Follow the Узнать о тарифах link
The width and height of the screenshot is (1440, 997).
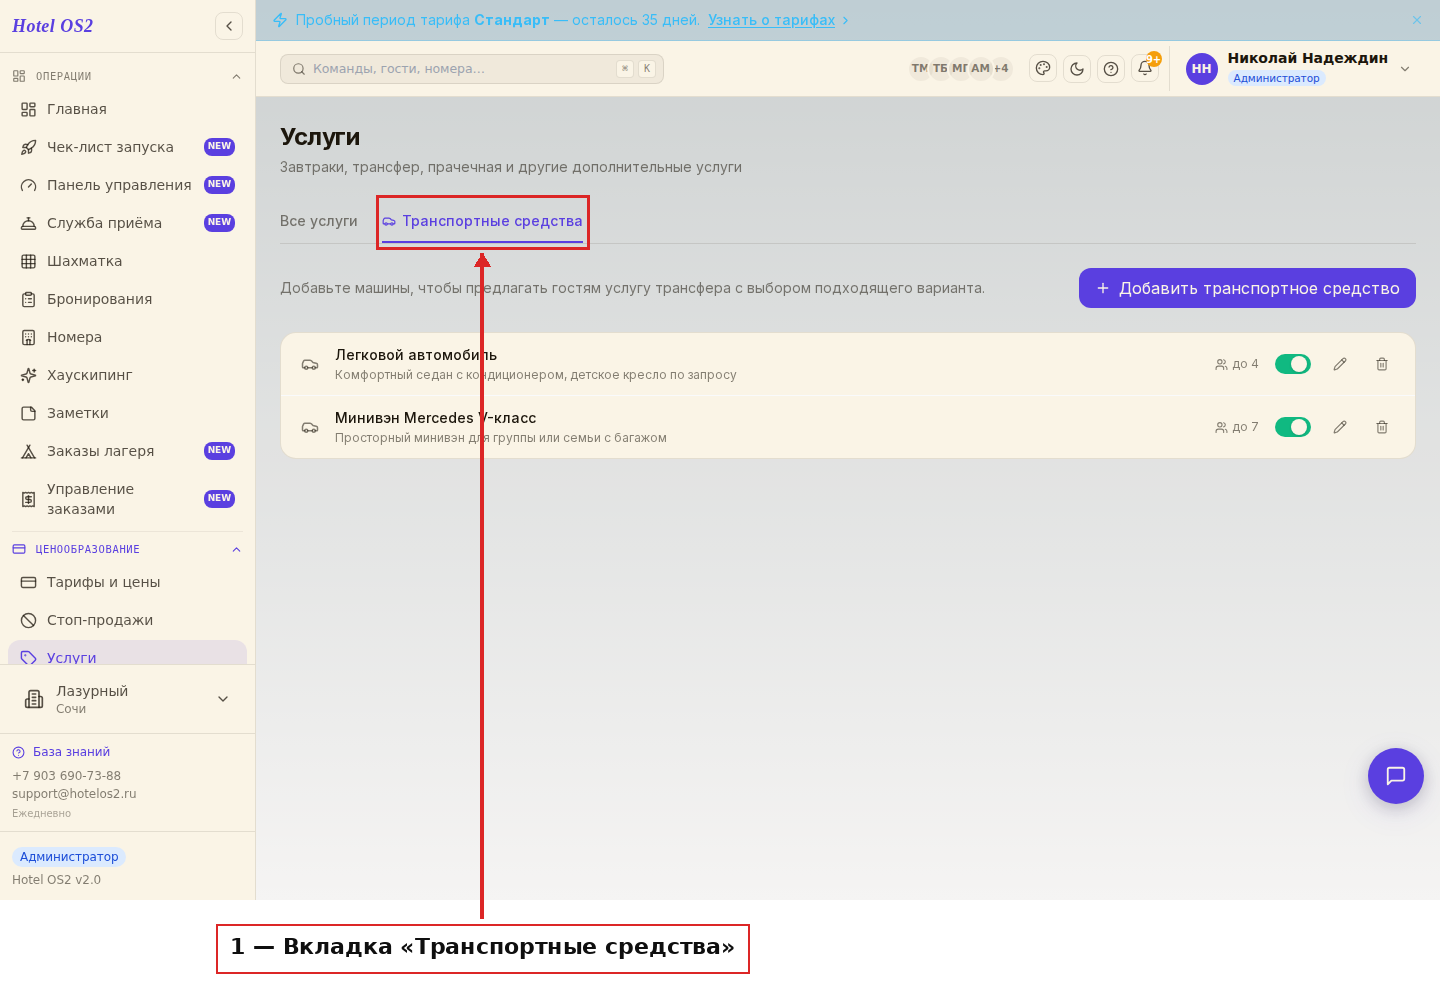click(x=771, y=20)
